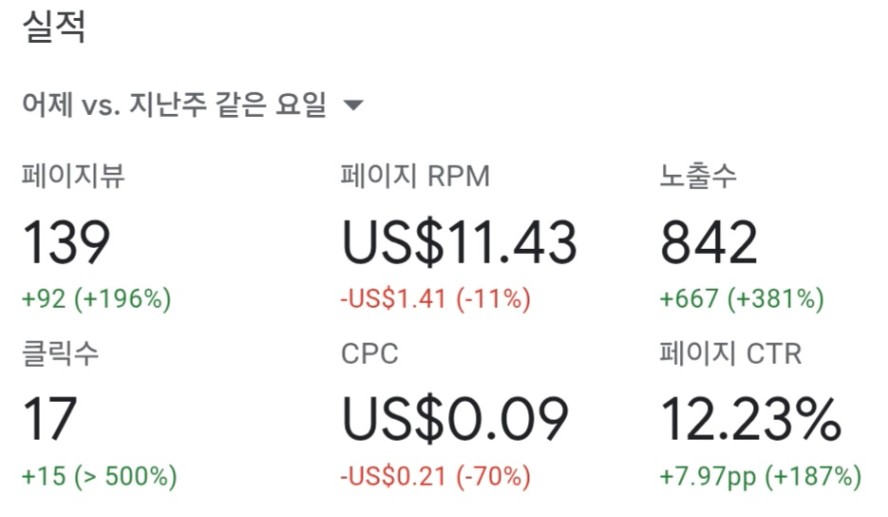Click the 139 page views value

click(66, 242)
